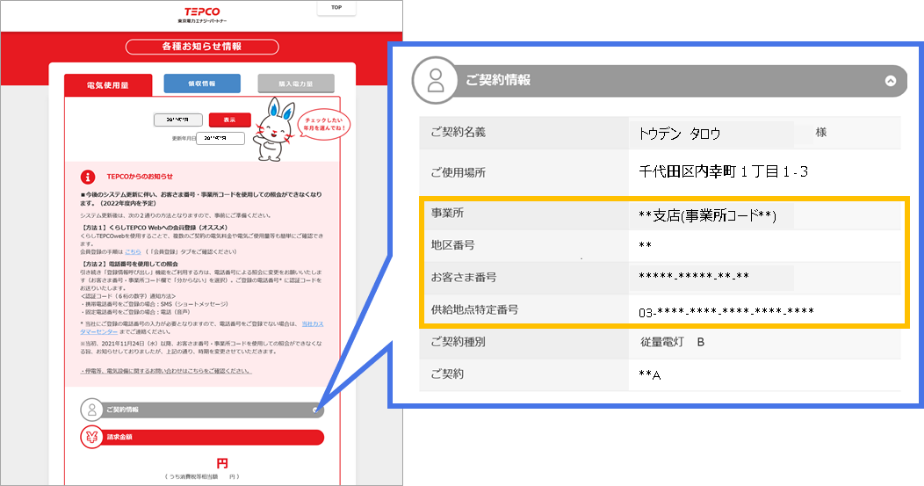924x486 pixels.
Task: Click the yen icon on the 請求金額 bar
Action: tap(91, 437)
